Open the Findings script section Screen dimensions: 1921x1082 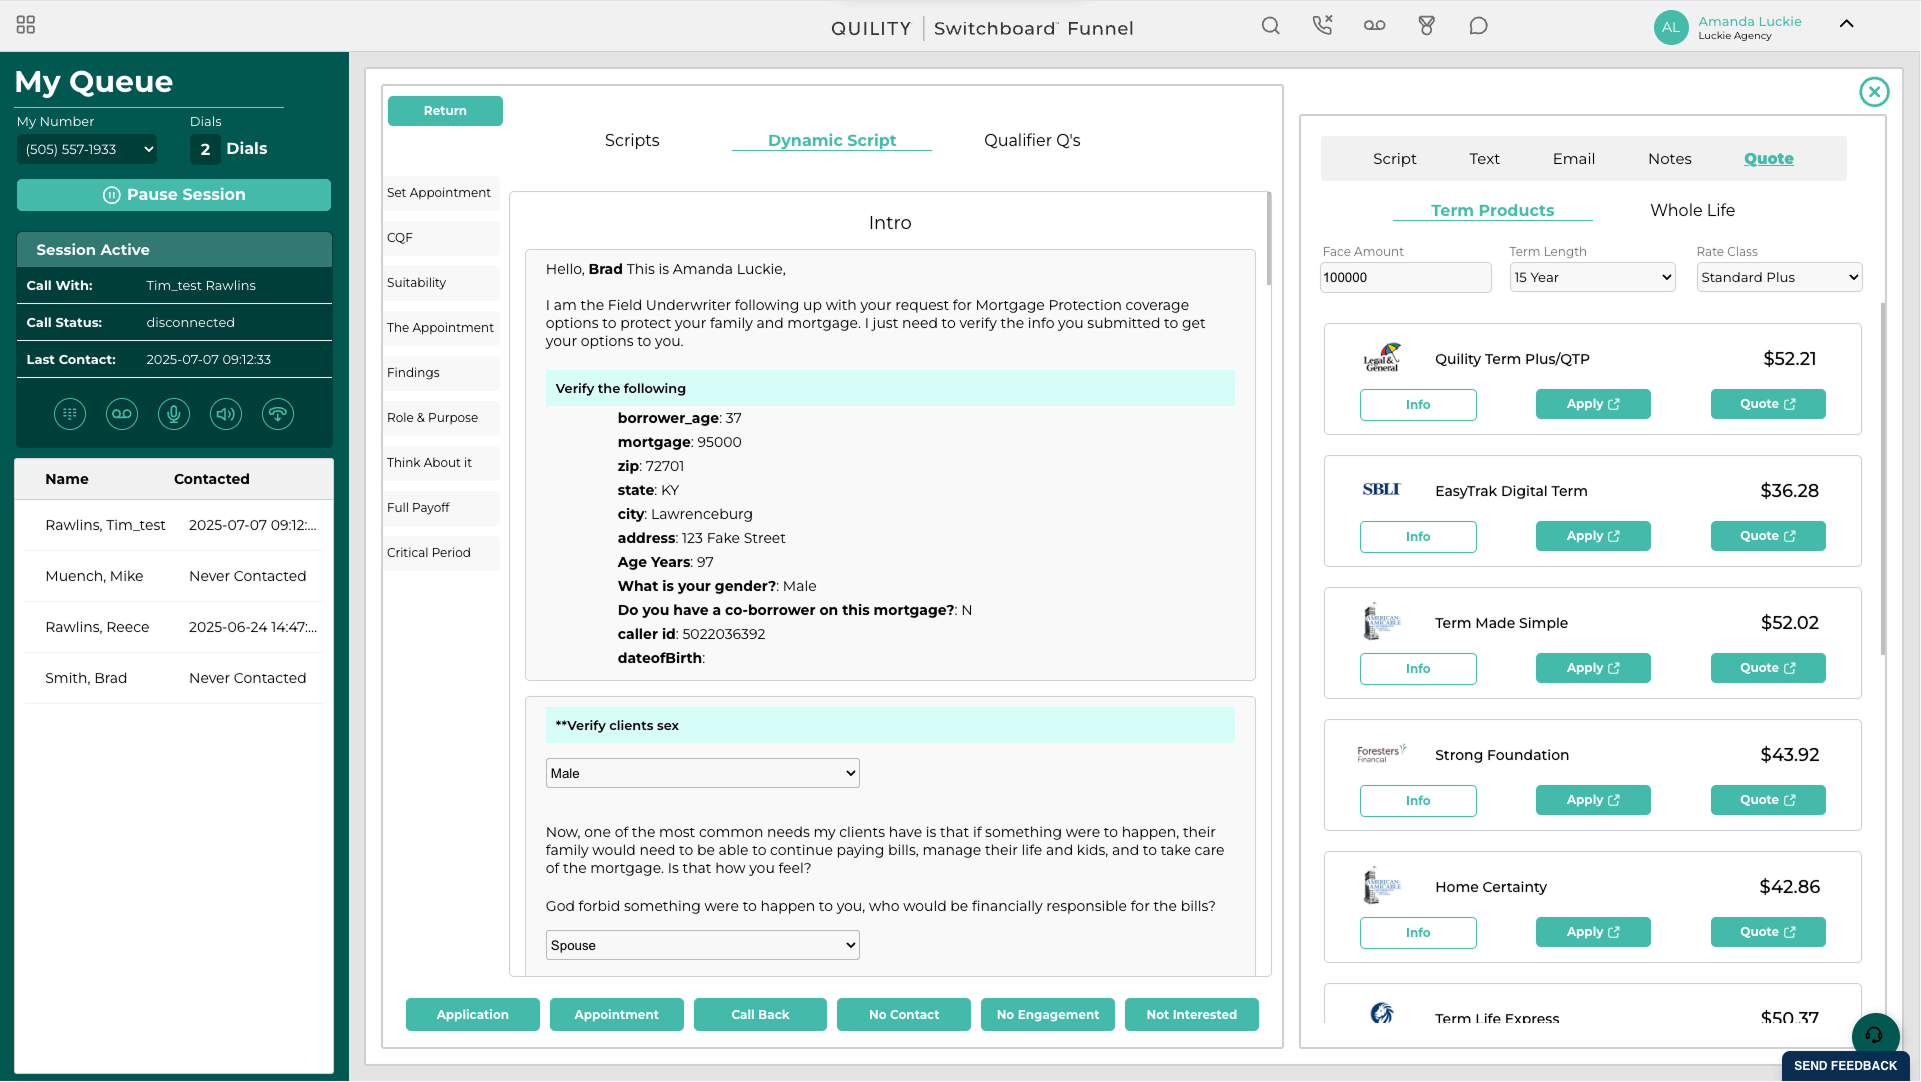(441, 373)
